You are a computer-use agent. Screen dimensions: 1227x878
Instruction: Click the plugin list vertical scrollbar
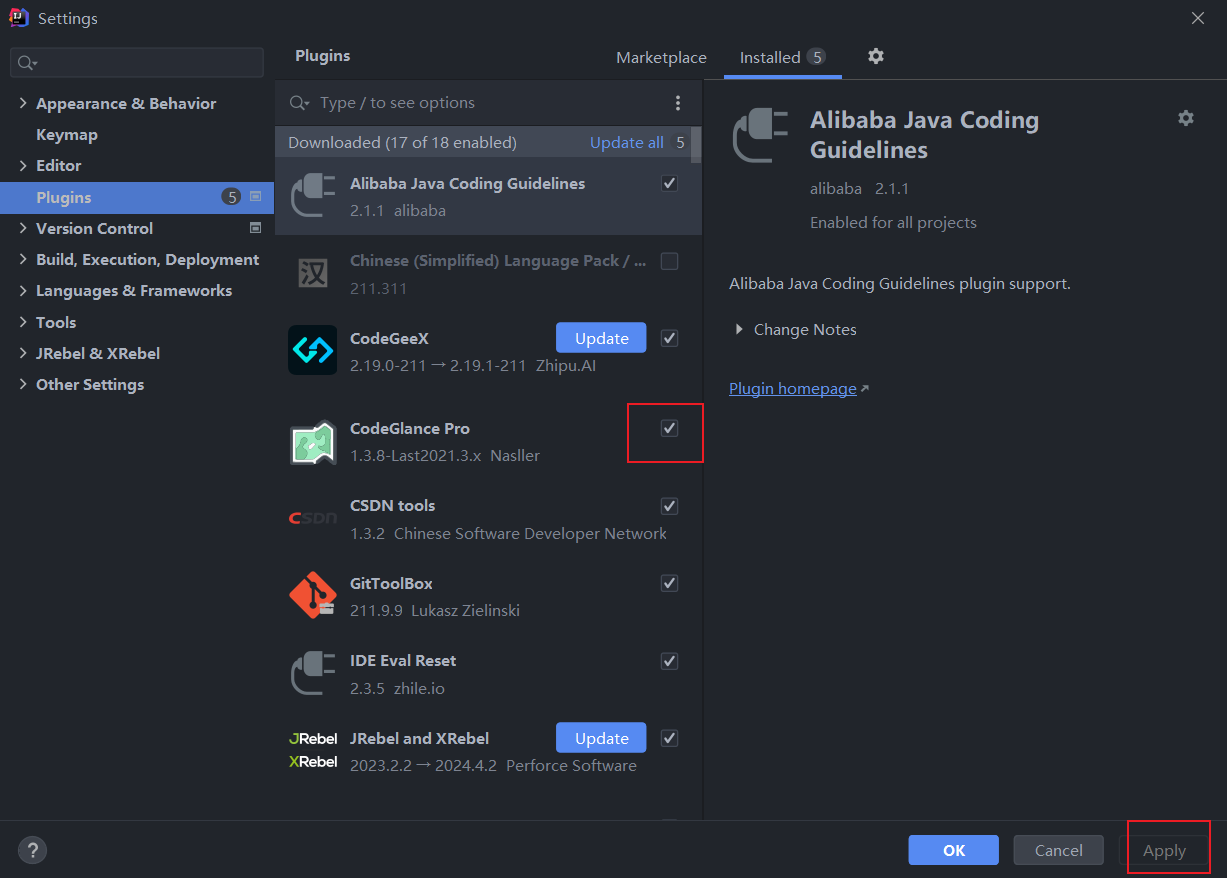(695, 143)
